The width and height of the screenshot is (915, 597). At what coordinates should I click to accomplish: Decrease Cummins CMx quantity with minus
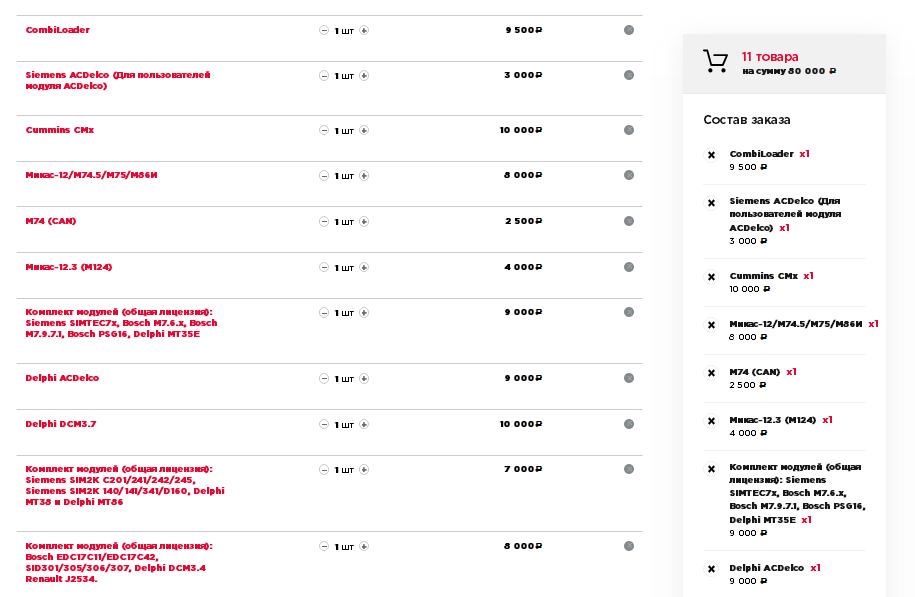click(x=323, y=130)
